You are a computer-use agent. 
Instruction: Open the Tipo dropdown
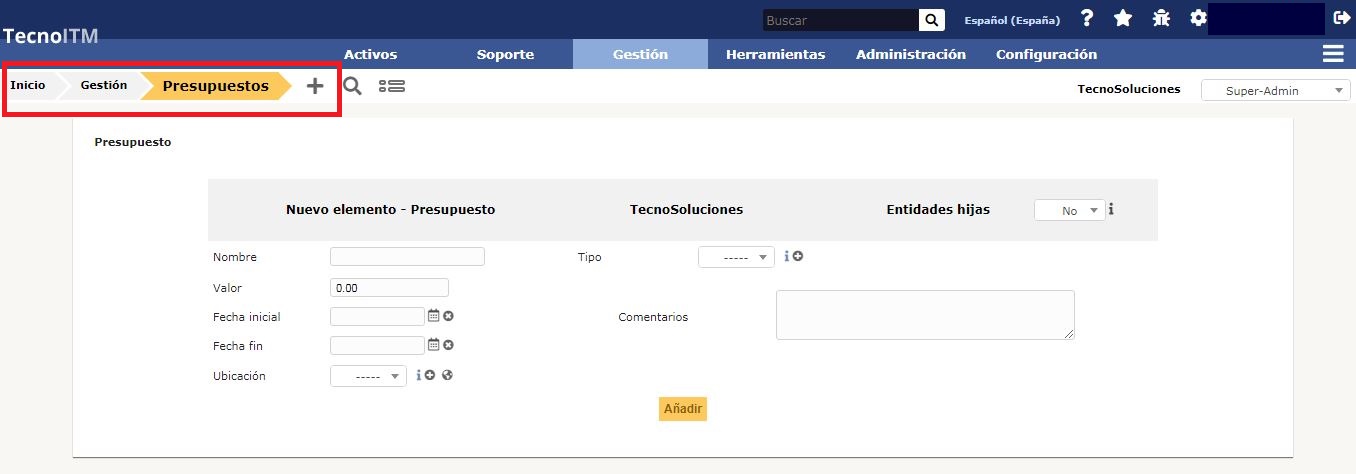[x=736, y=258]
